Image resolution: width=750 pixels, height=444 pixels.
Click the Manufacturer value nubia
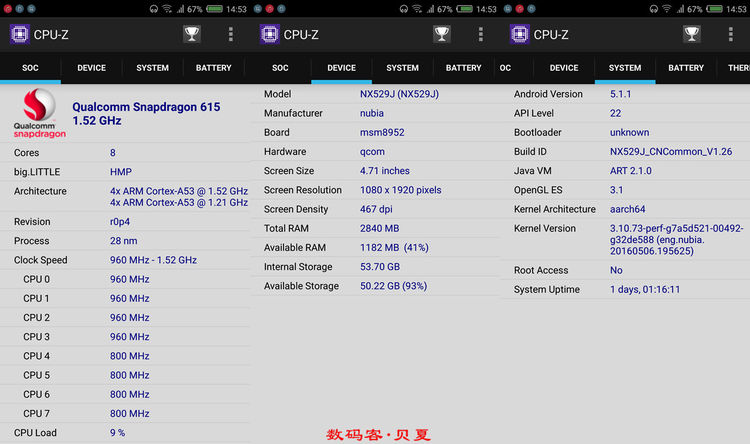coord(372,113)
